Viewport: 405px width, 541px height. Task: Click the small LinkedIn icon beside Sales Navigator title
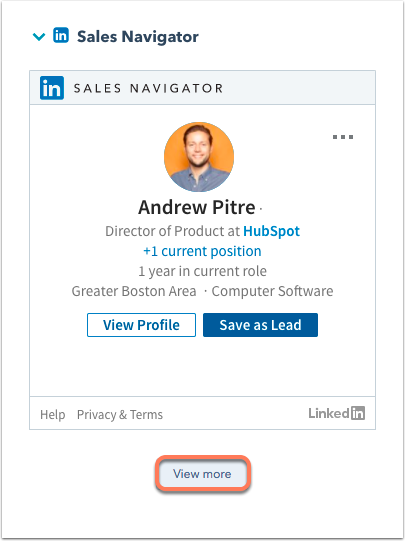[61, 36]
